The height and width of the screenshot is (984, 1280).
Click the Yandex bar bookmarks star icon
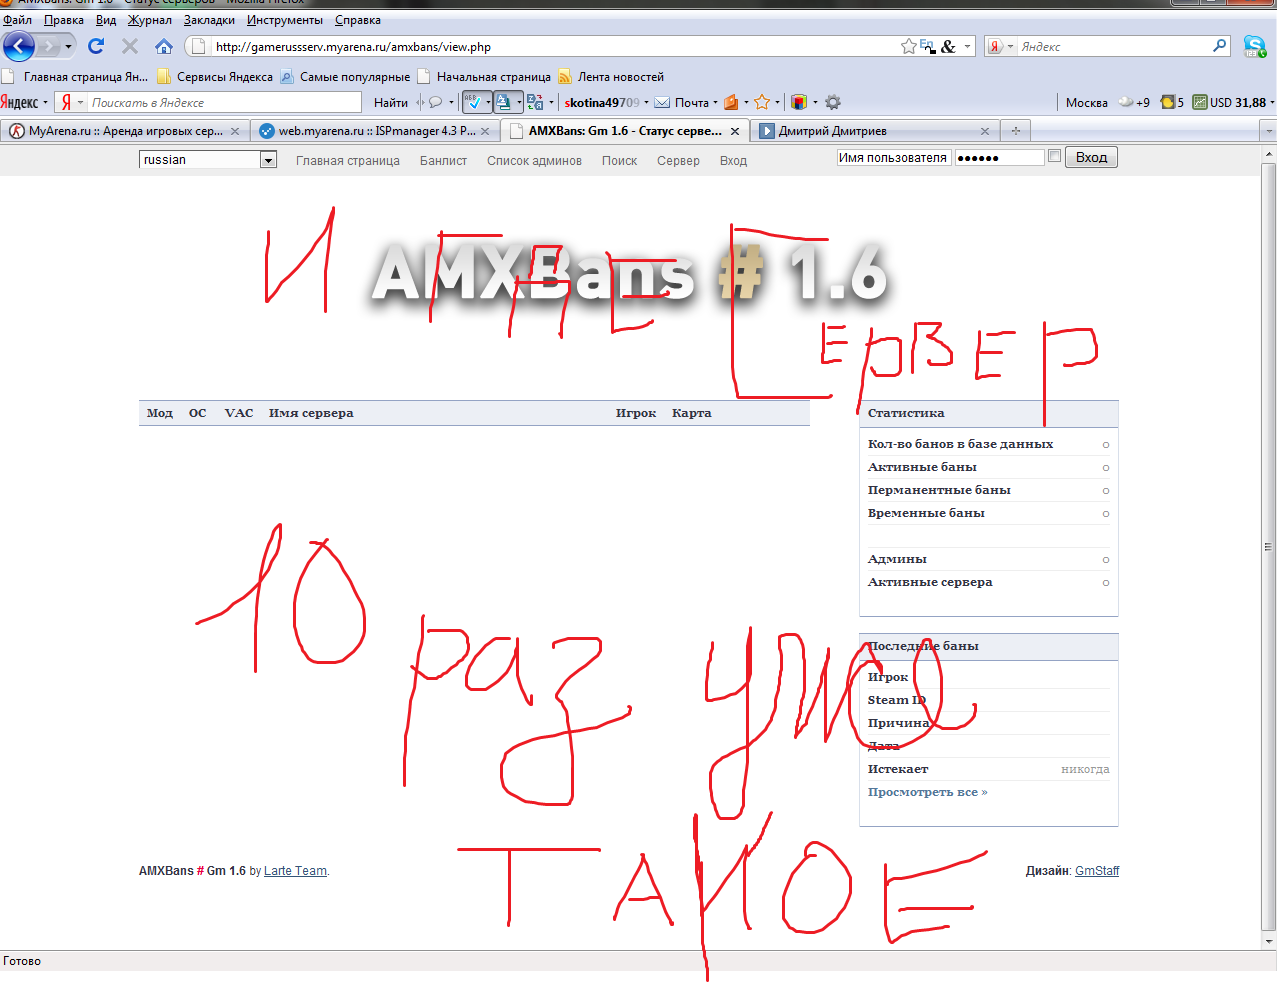762,102
